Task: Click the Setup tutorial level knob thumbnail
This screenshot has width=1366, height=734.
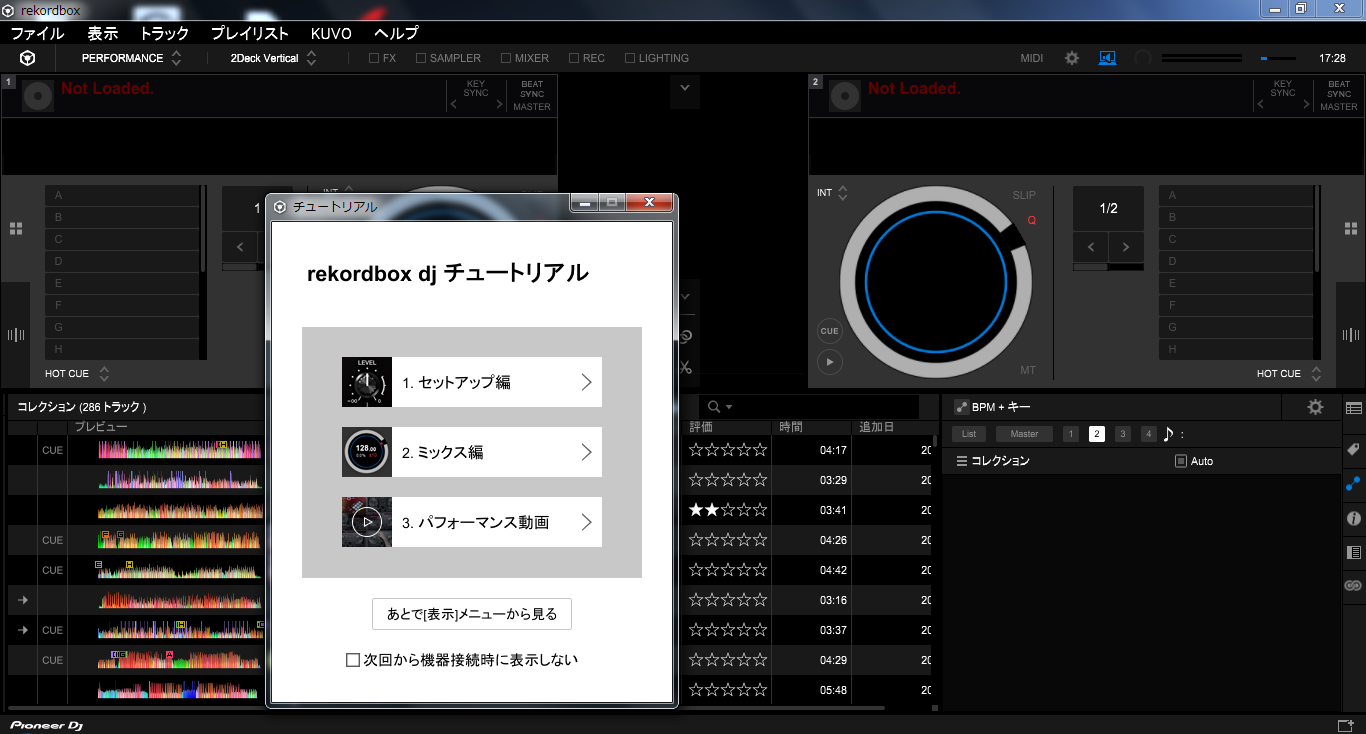Action: [x=367, y=382]
